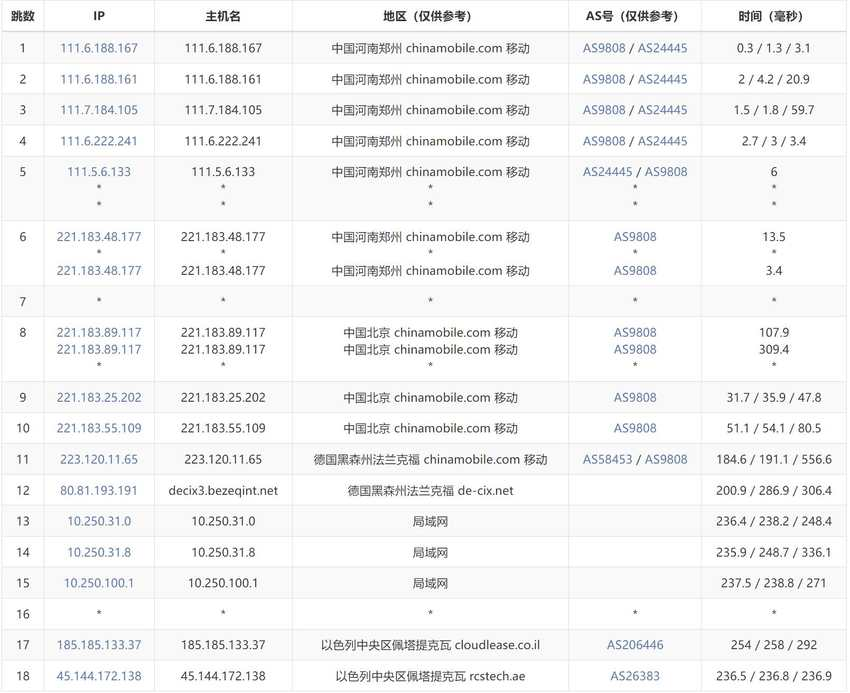Select hostname 45.144.172.138
The image size is (850, 693).
coord(223,676)
